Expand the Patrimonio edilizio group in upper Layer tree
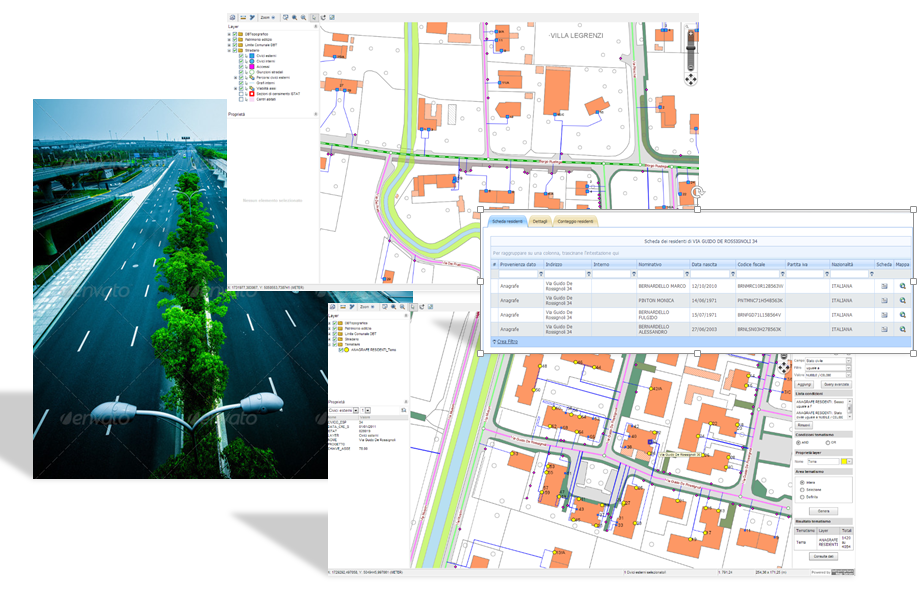 229,39
